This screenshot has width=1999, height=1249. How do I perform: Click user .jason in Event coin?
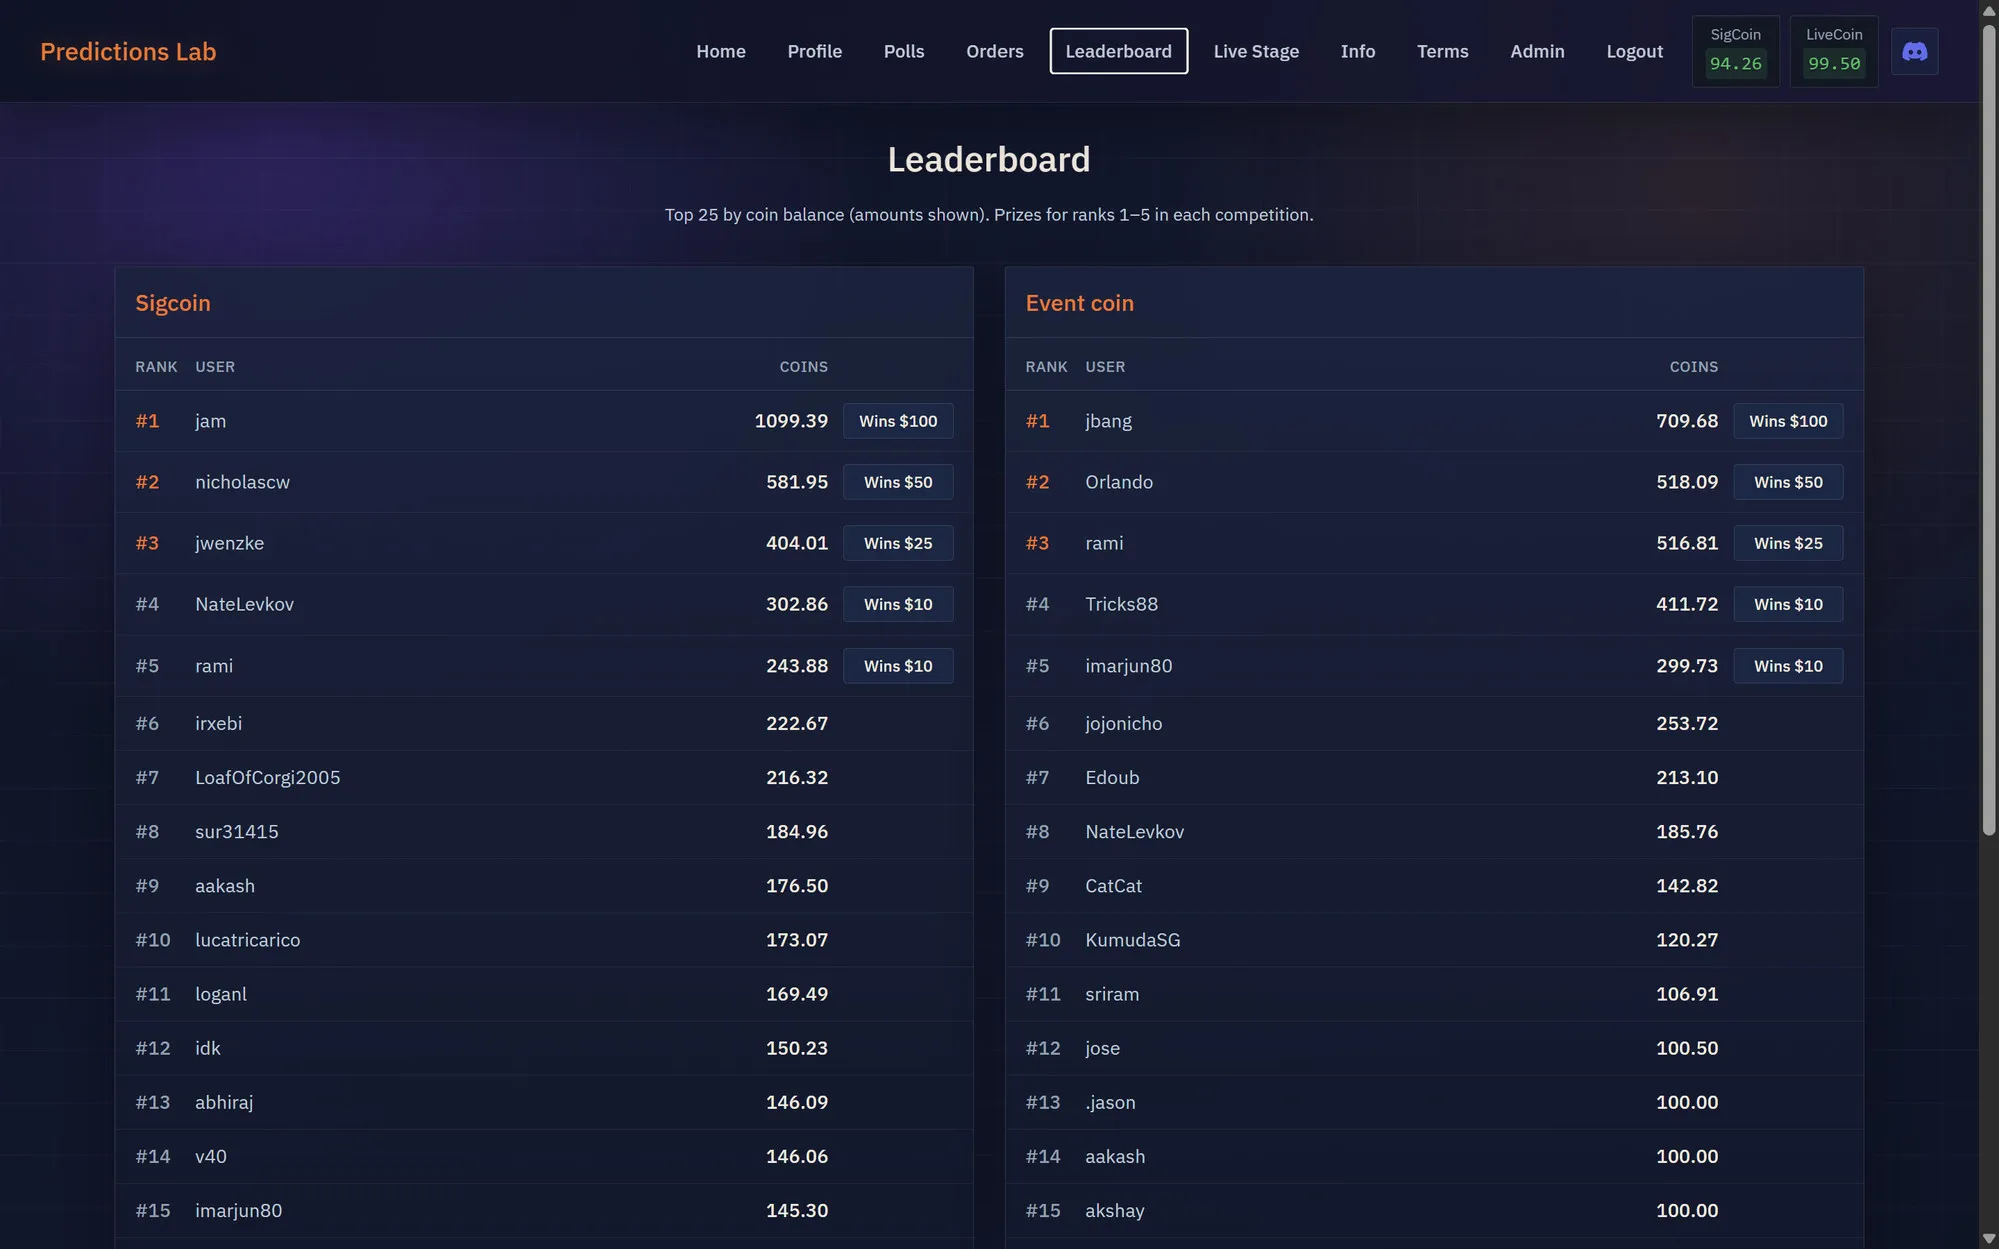[1110, 1102]
